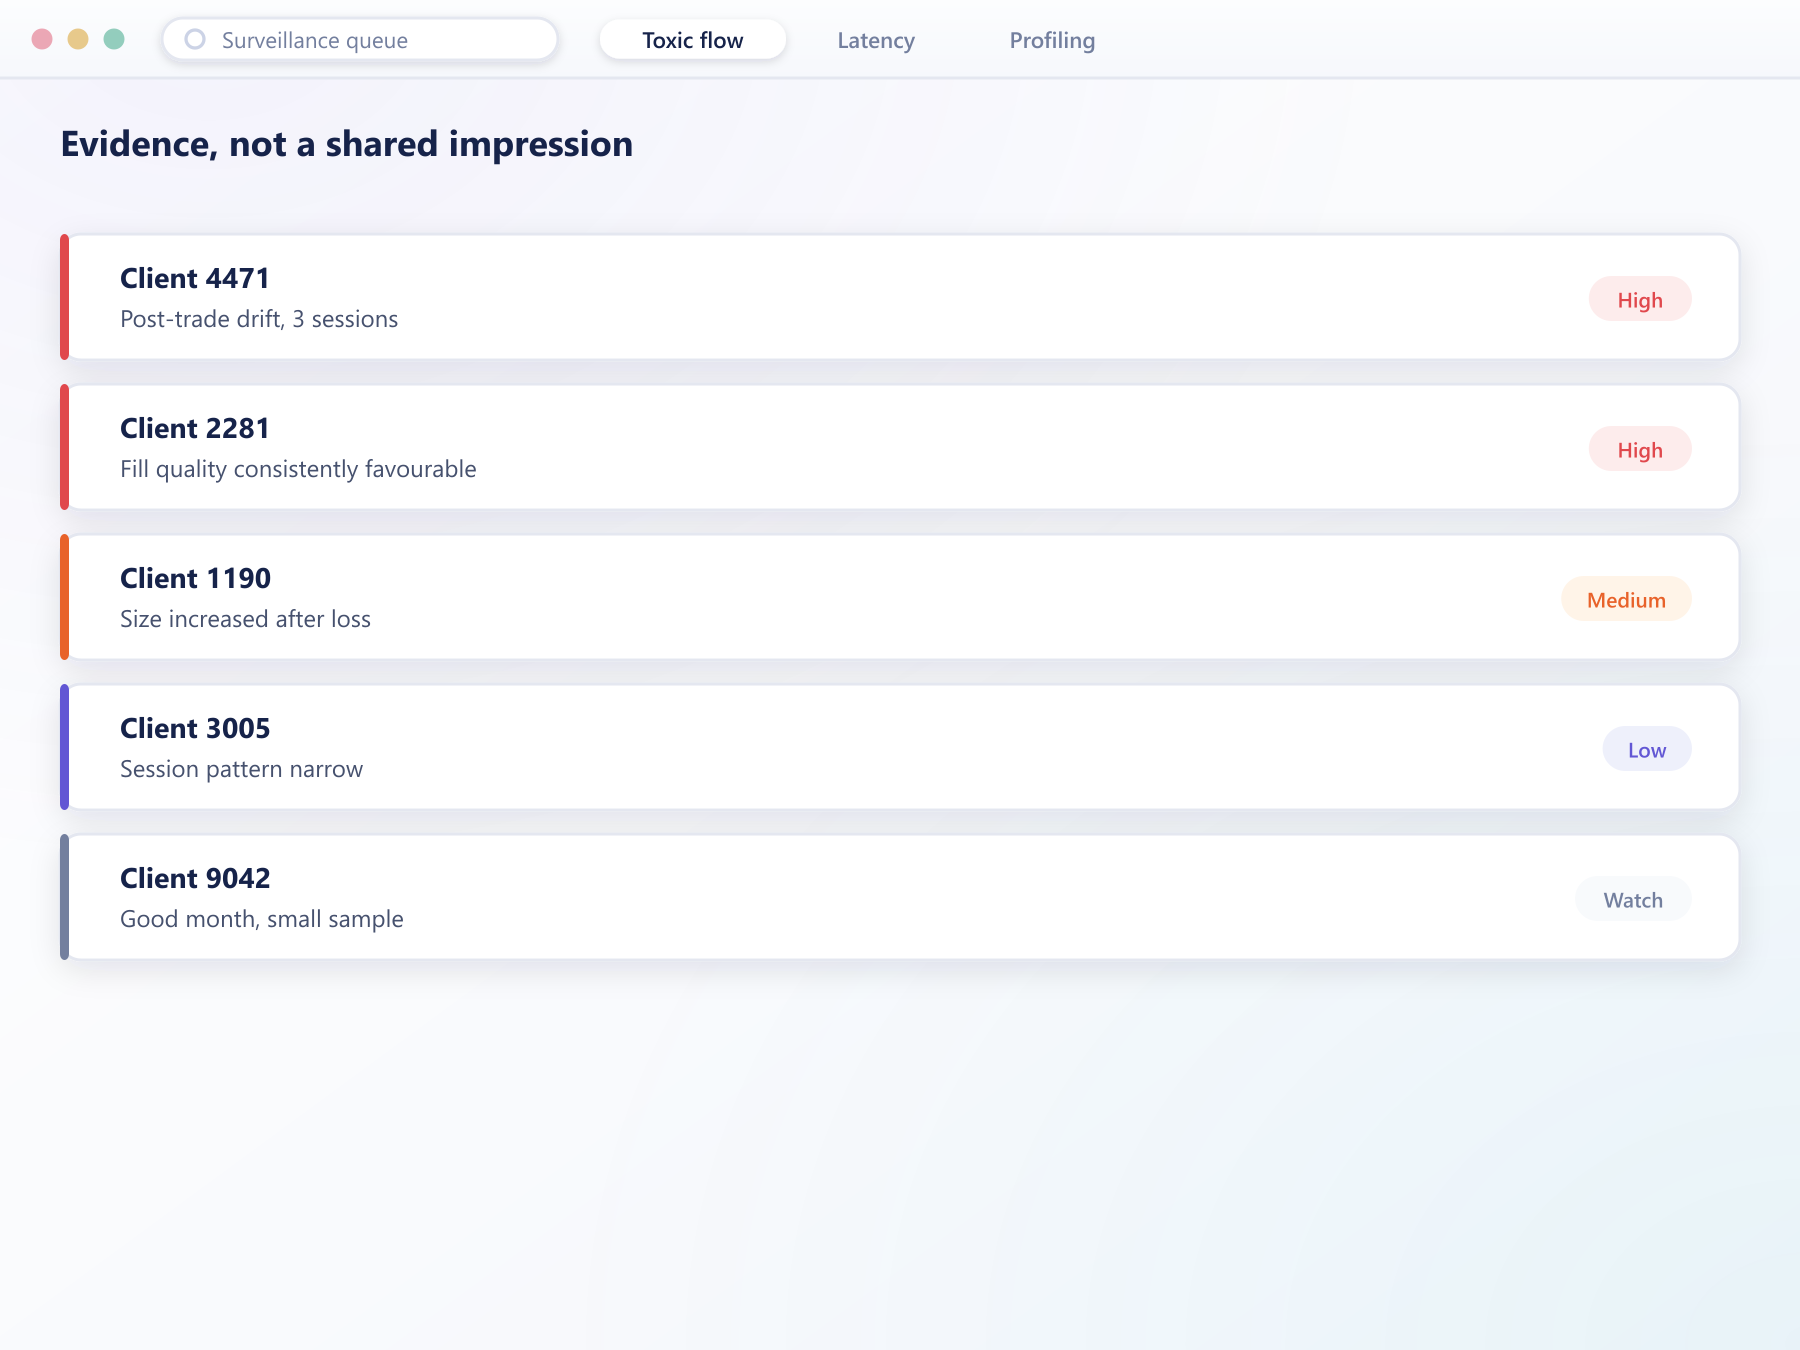Click the High badge on Client 4471
Image resolution: width=1800 pixels, height=1350 pixels.
(x=1640, y=299)
